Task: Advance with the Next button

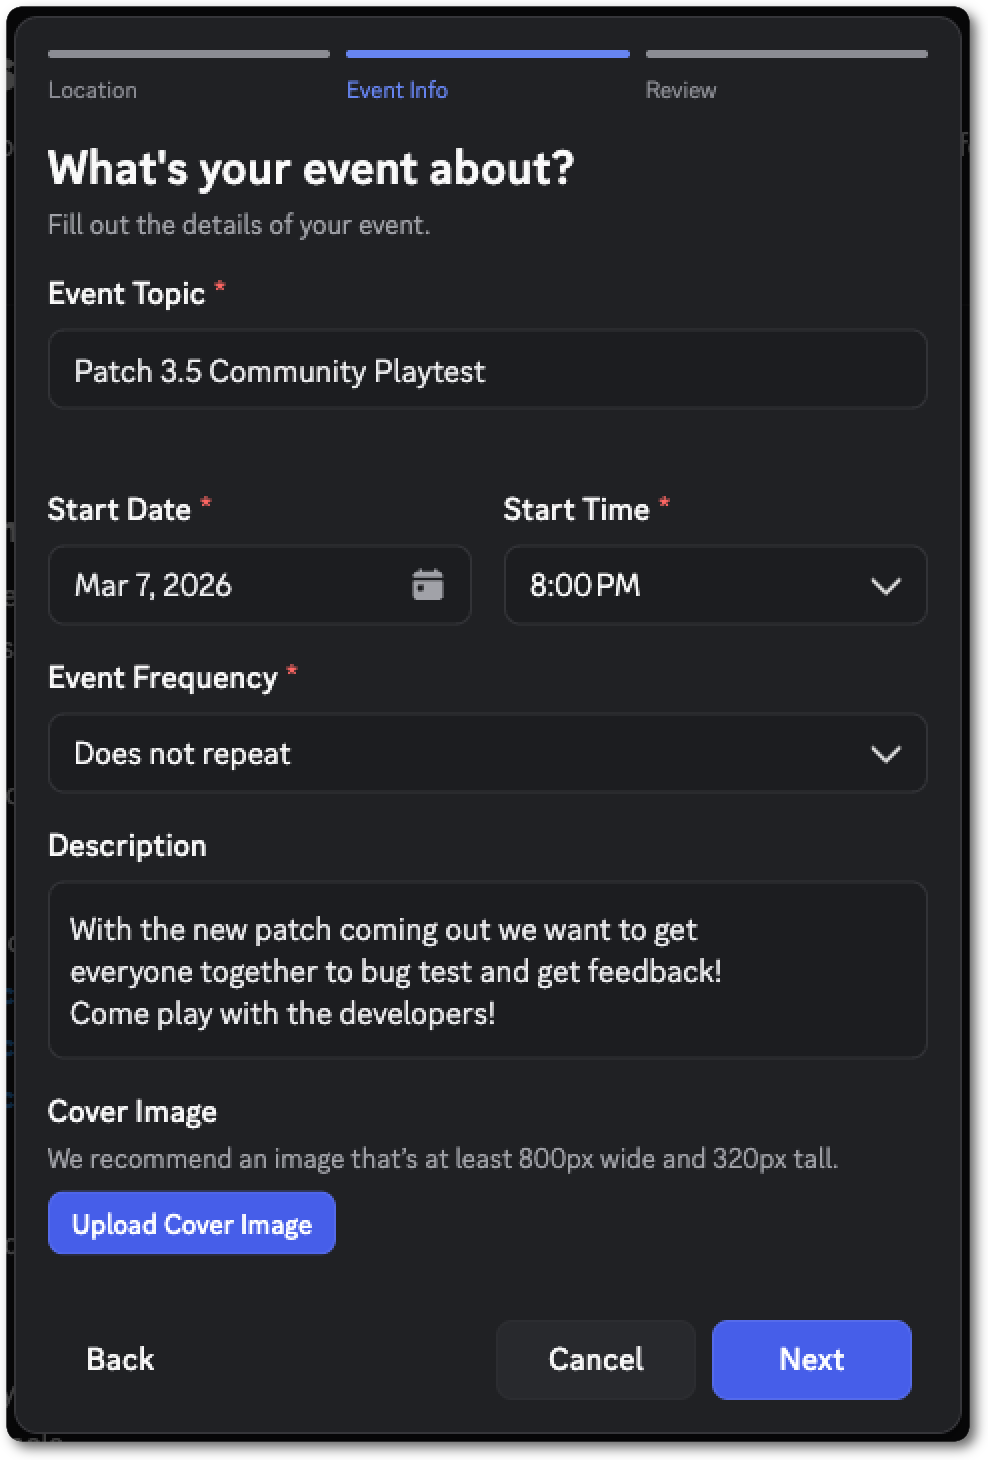Action: (x=811, y=1359)
